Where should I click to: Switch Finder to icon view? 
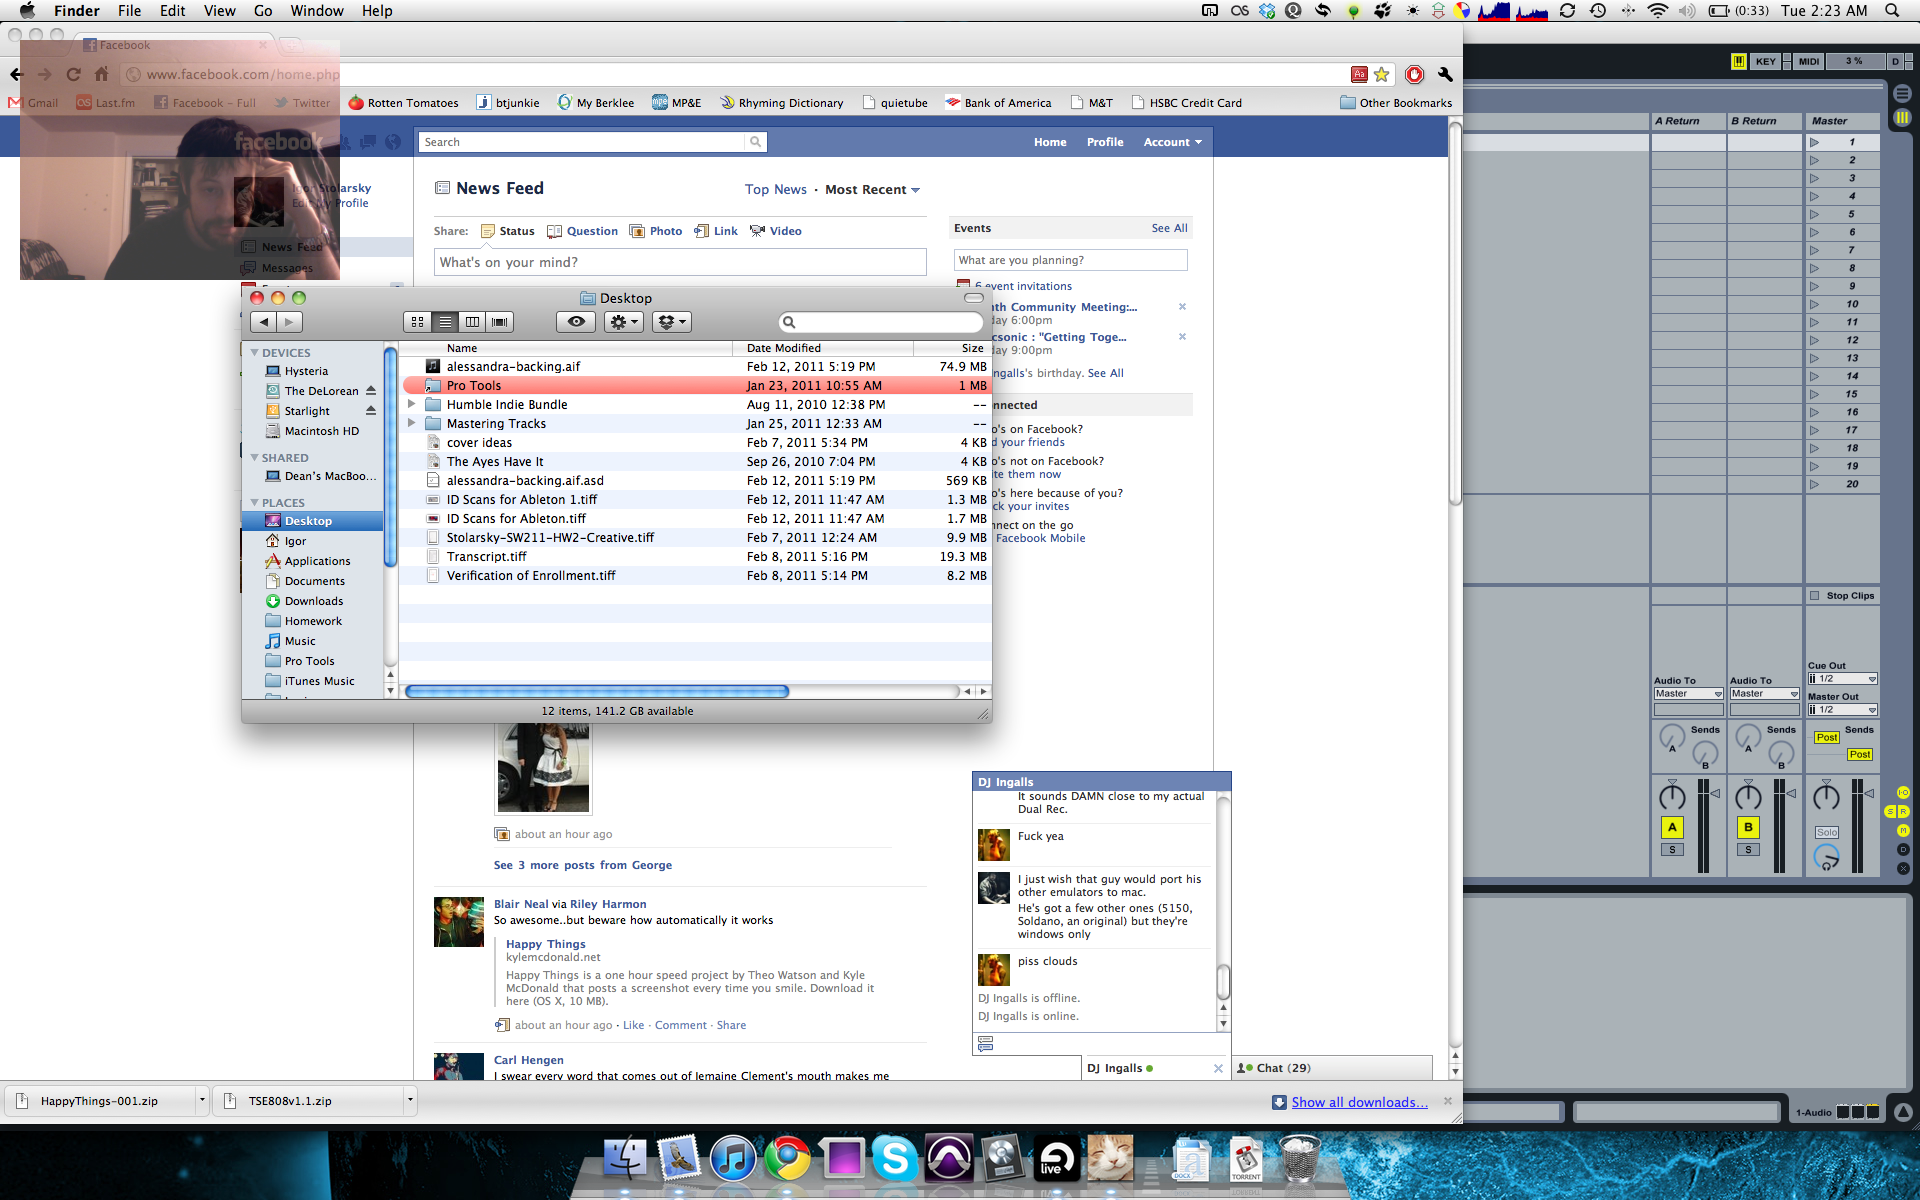click(x=418, y=322)
